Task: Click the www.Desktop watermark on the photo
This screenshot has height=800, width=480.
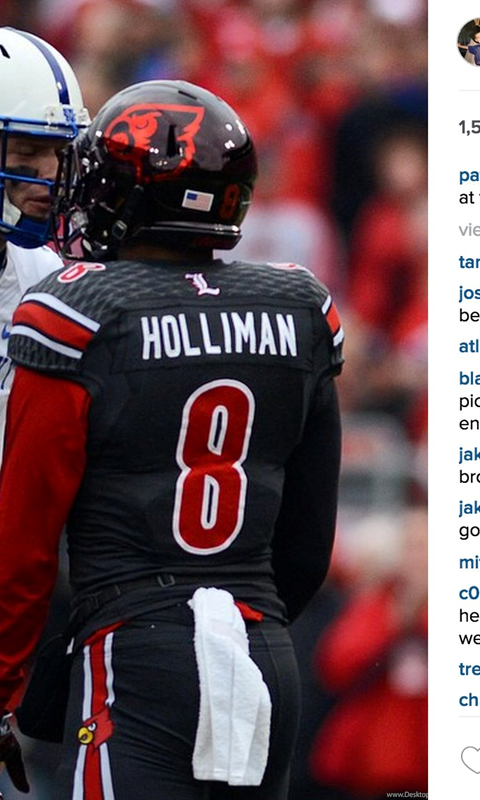Action: [x=407, y=794]
